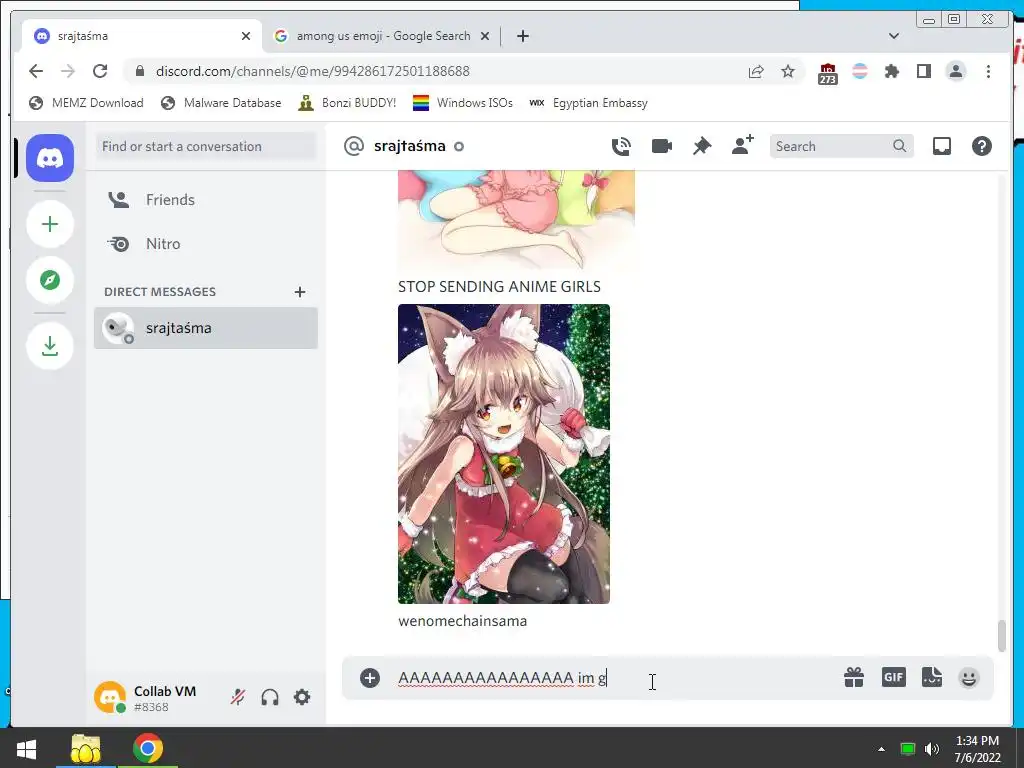Start a video call
The image size is (1024, 768).
pos(662,146)
